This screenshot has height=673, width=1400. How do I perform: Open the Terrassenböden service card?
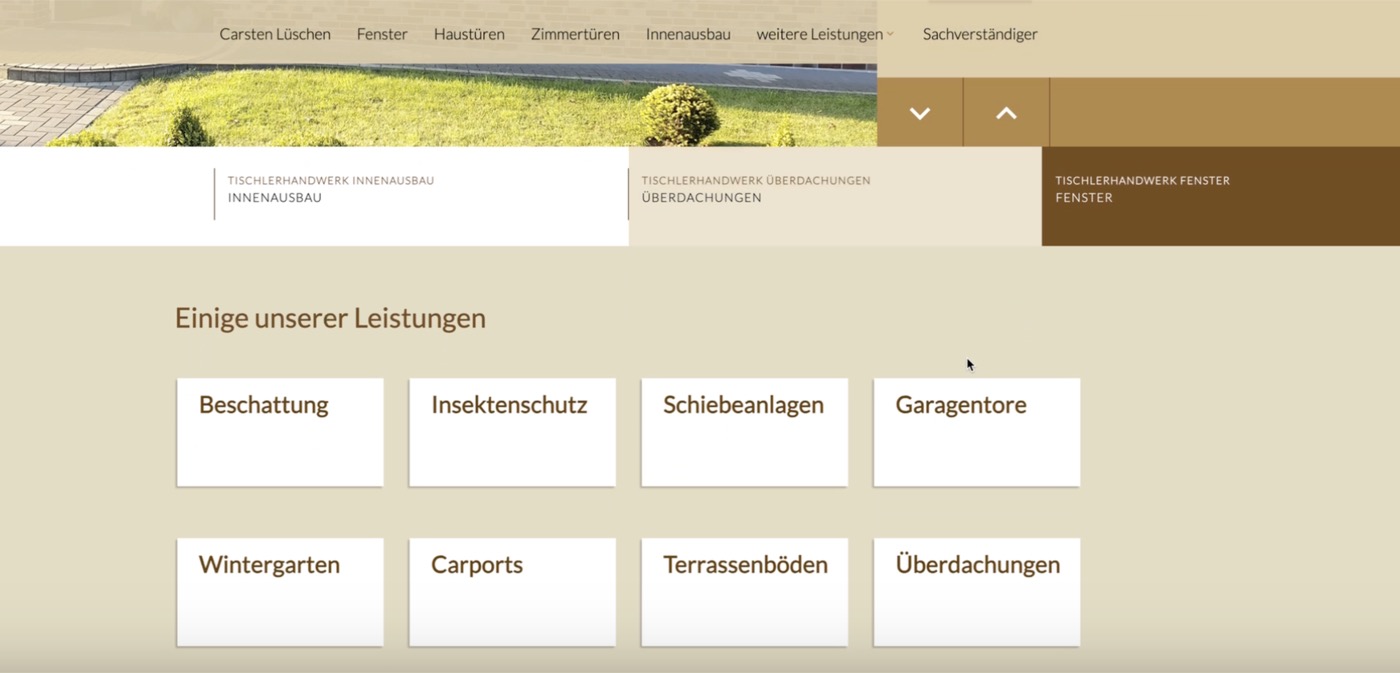pos(744,592)
